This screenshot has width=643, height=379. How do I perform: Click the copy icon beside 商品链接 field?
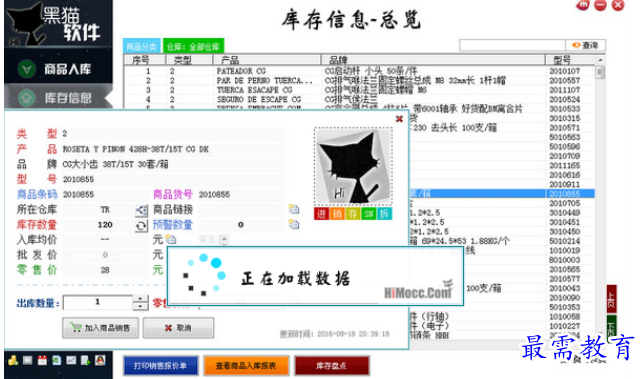(294, 209)
